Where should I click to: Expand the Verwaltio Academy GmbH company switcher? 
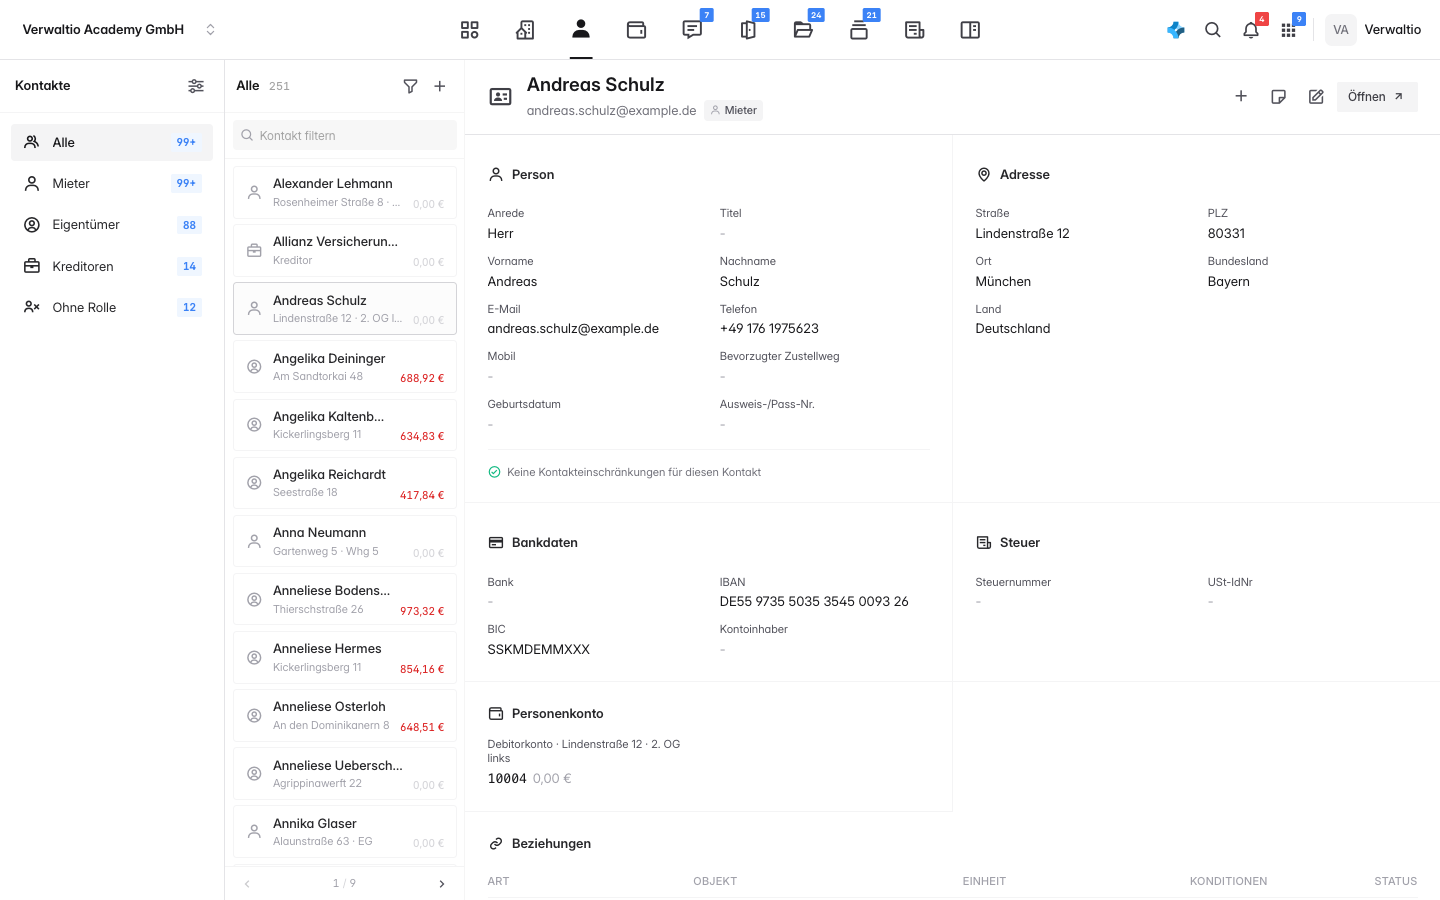[119, 30]
